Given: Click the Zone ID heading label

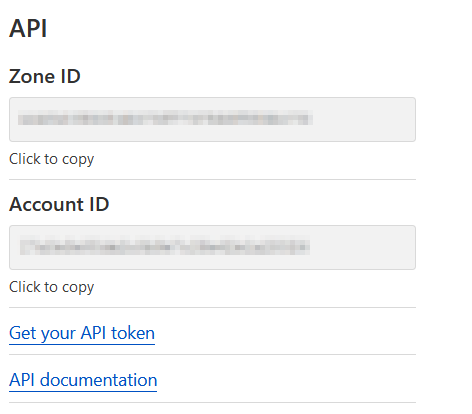Looking at the screenshot, I should click(x=45, y=76).
